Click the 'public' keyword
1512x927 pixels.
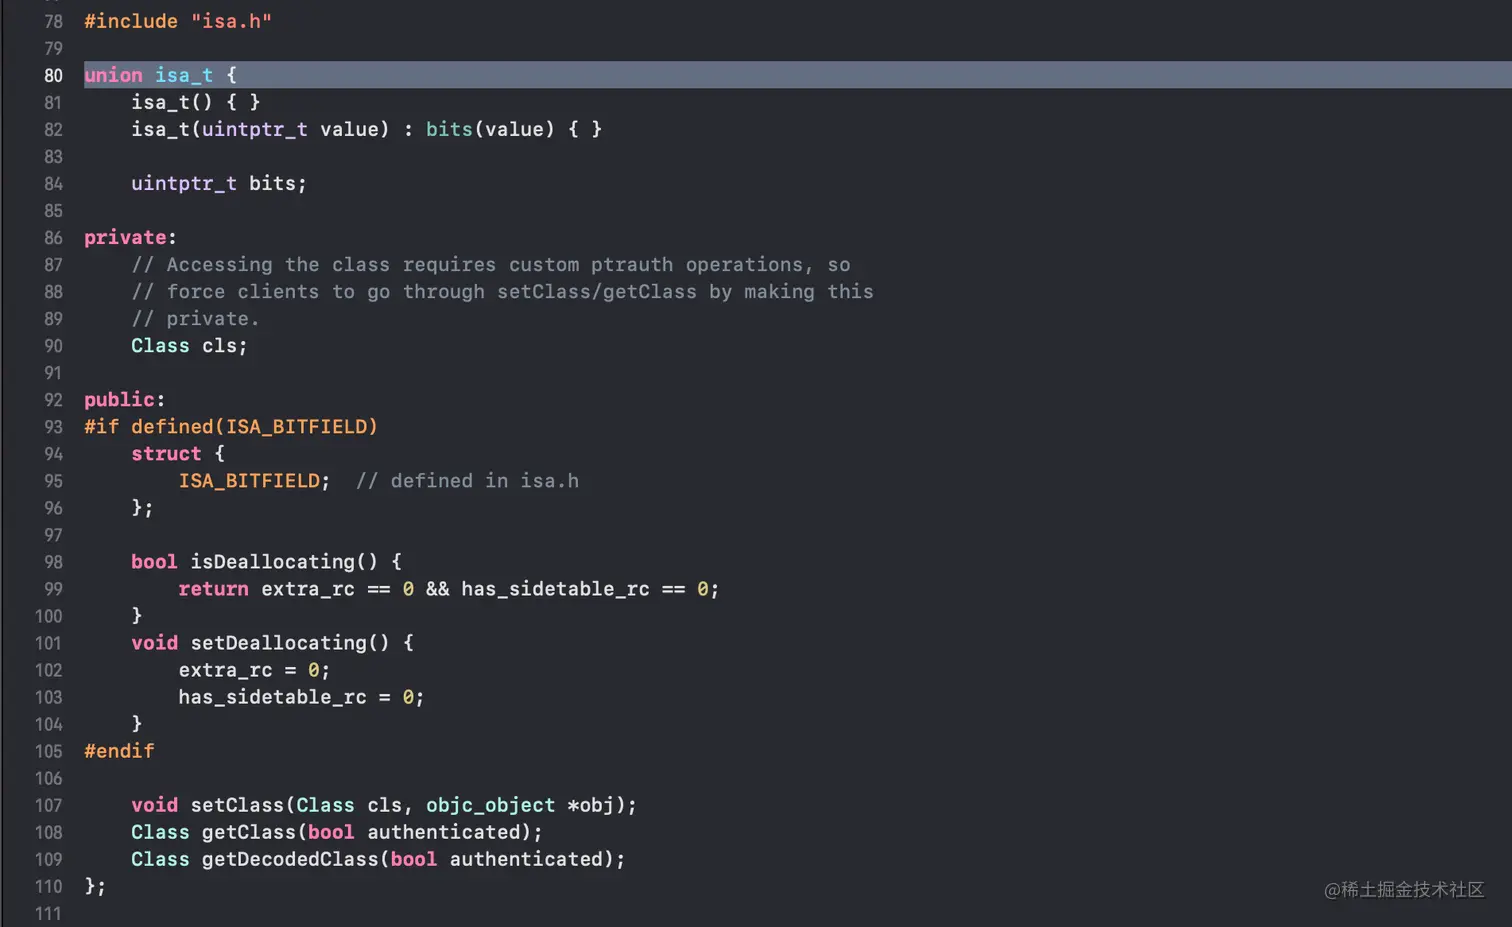(119, 400)
